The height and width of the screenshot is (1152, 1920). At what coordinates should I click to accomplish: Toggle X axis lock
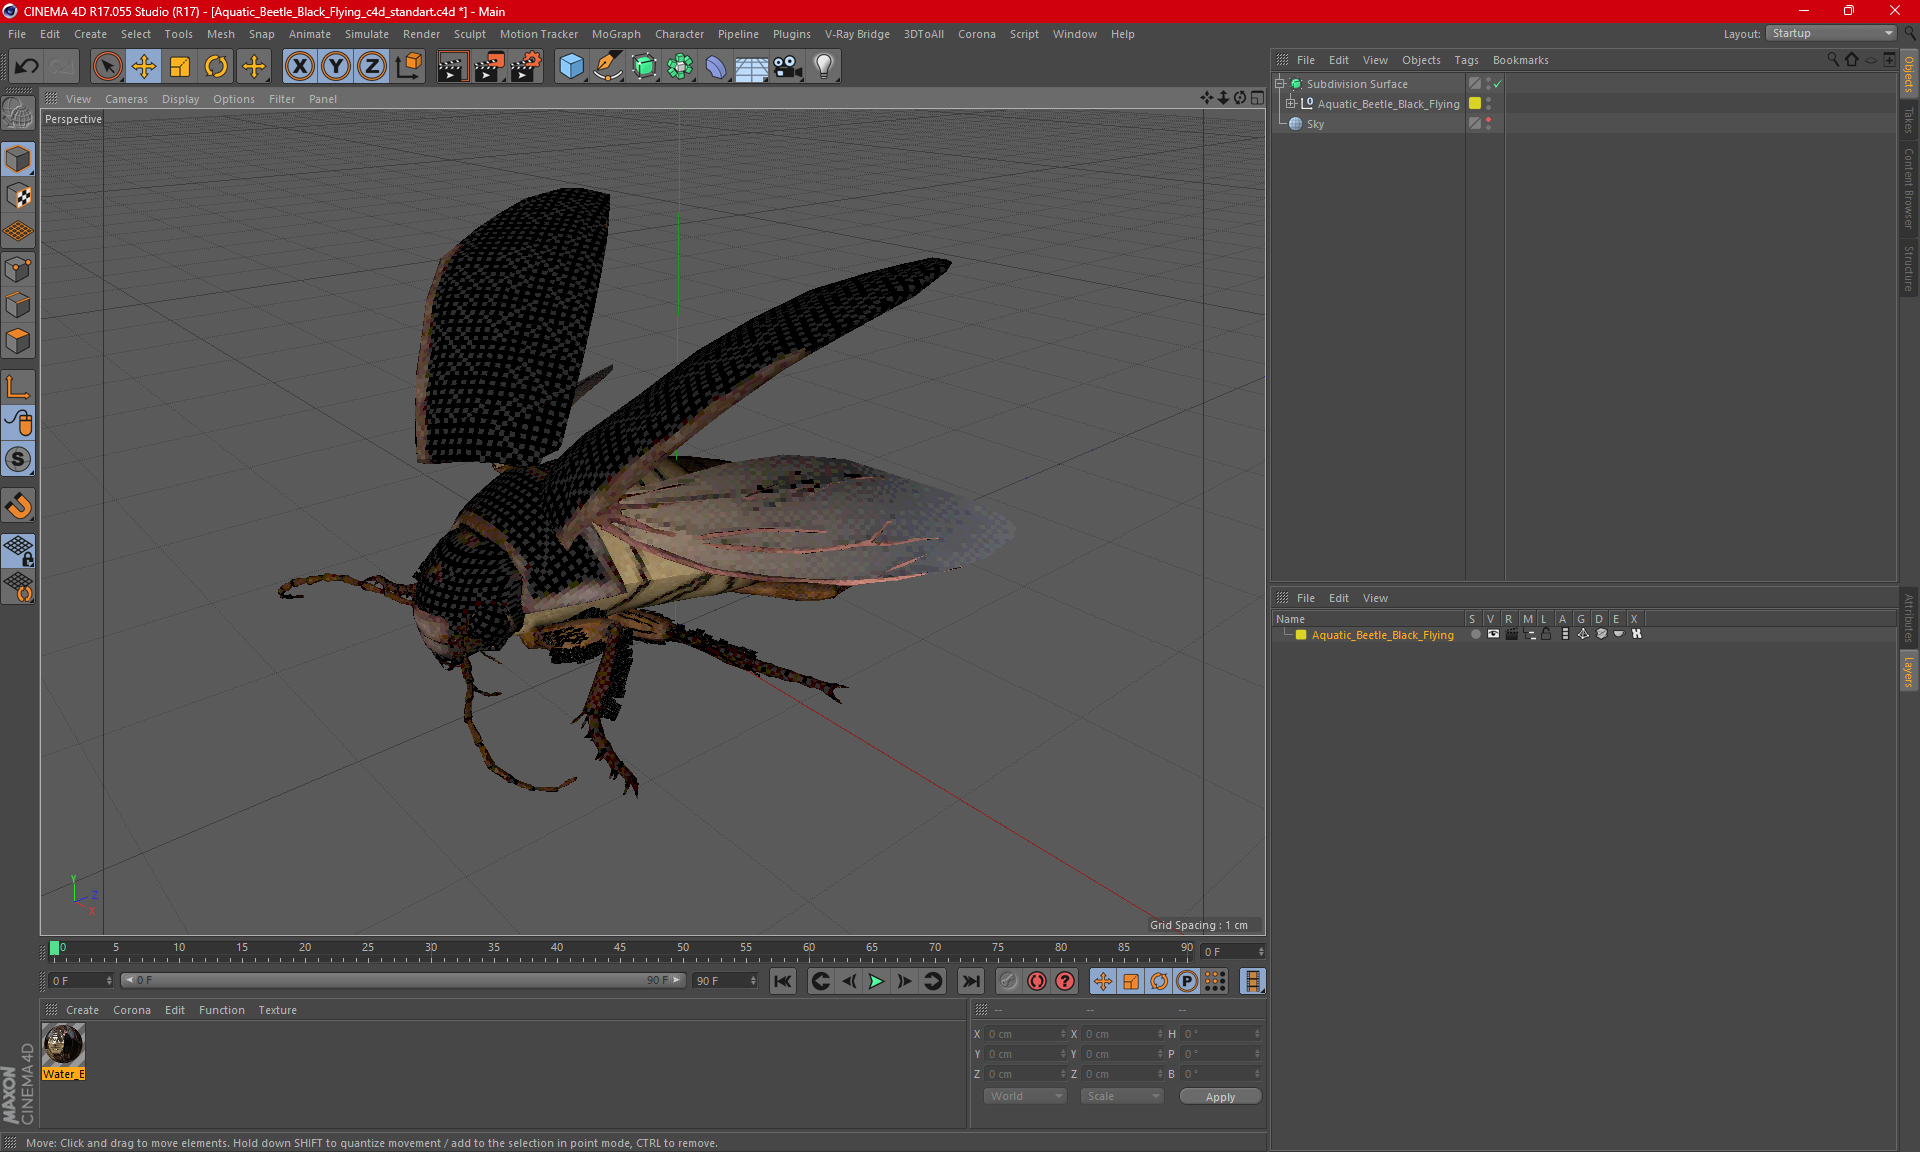(x=299, y=67)
